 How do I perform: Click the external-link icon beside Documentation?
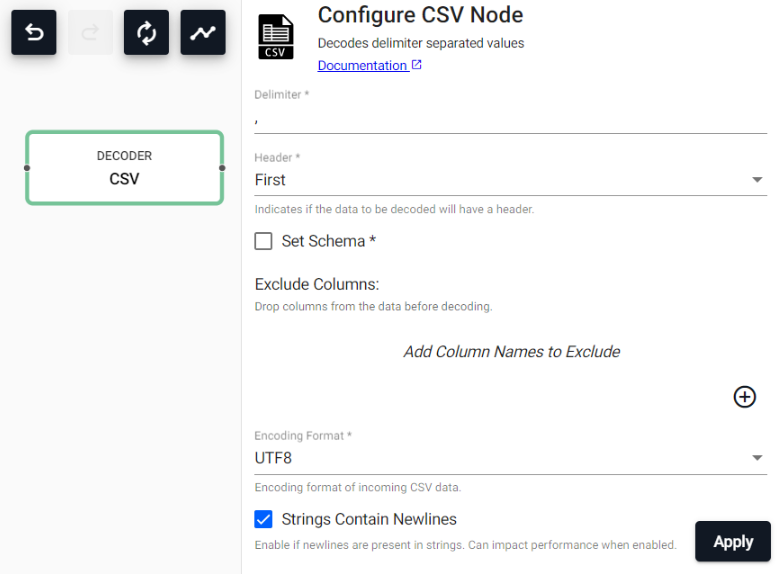click(417, 65)
